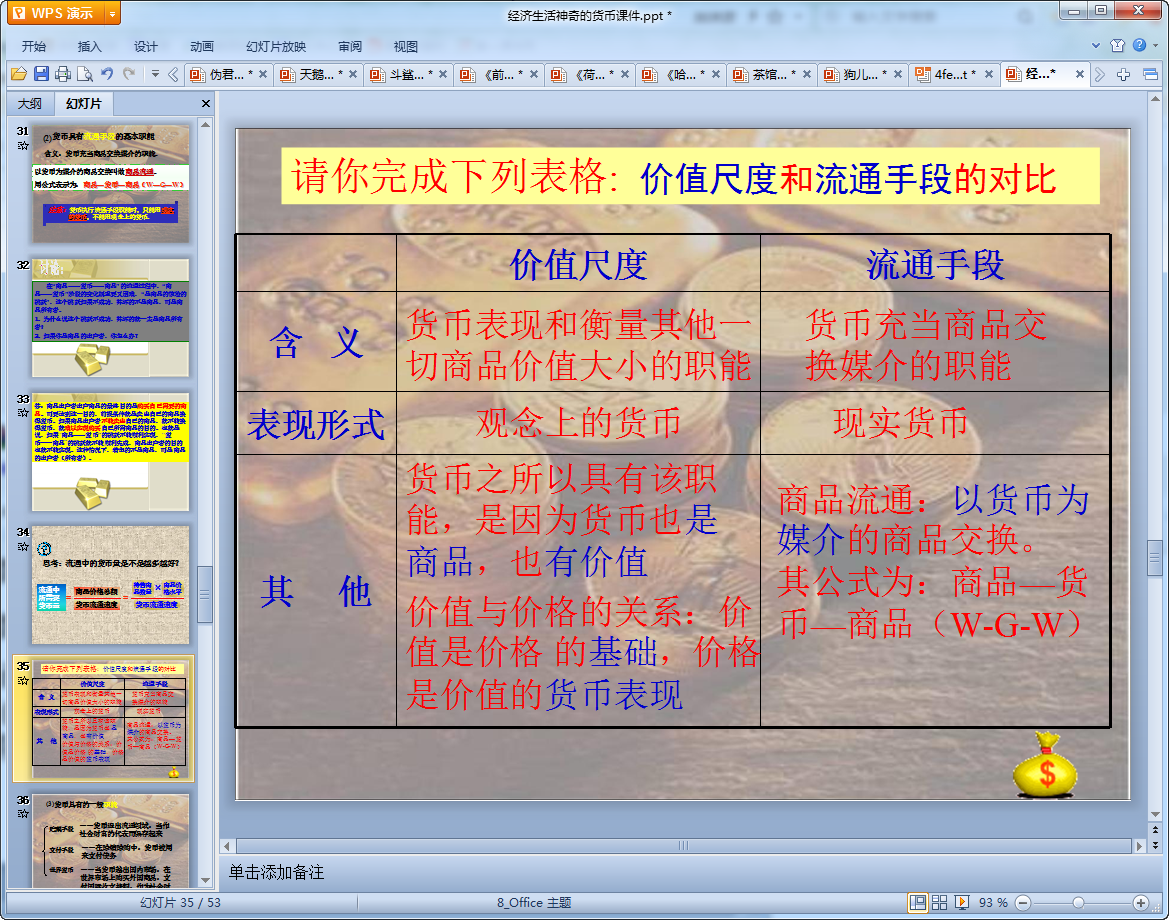Viewport: 1169px width, 920px height.
Task: Switch to Normal view icon
Action: tap(918, 903)
